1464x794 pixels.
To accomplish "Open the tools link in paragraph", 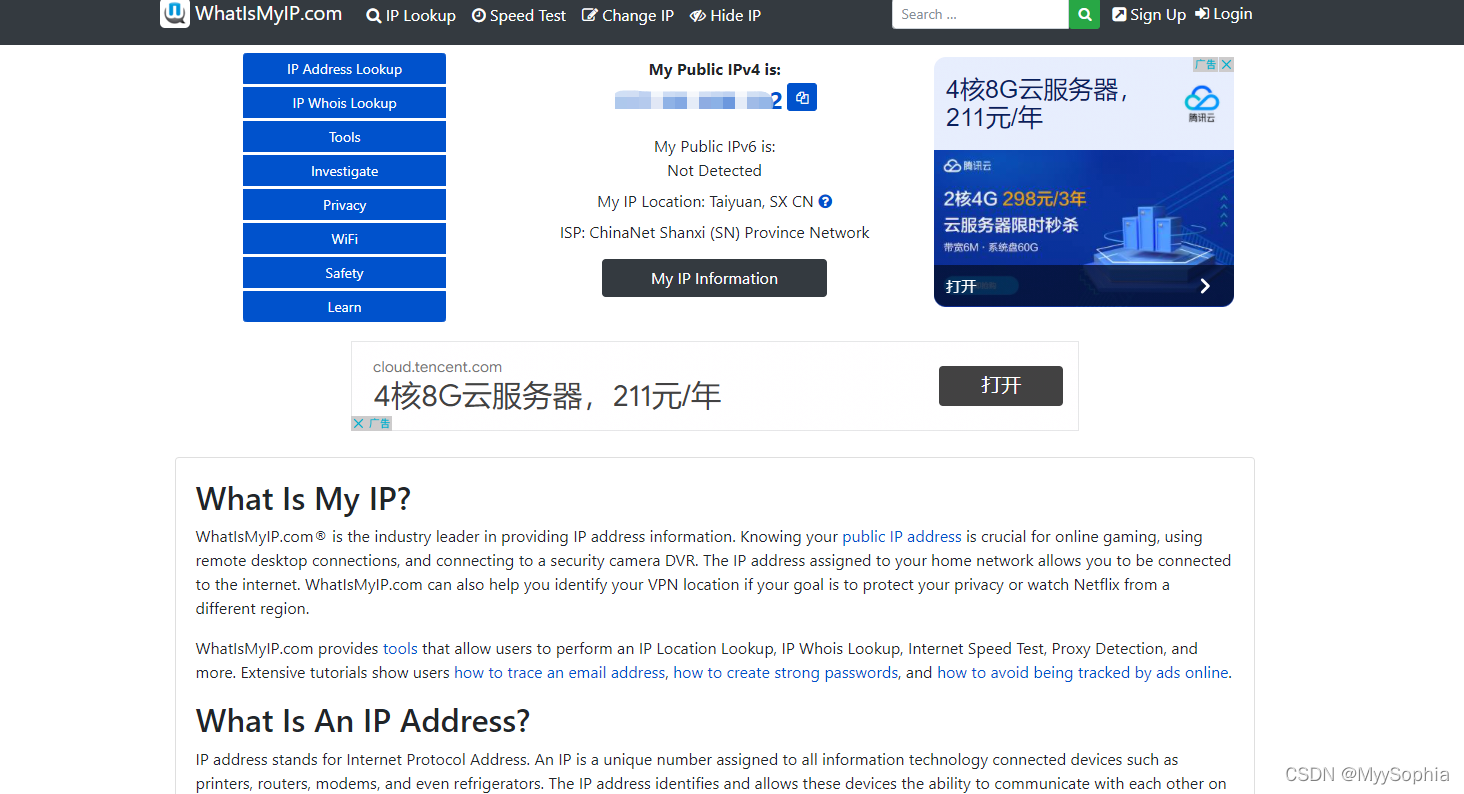I will click(x=400, y=648).
